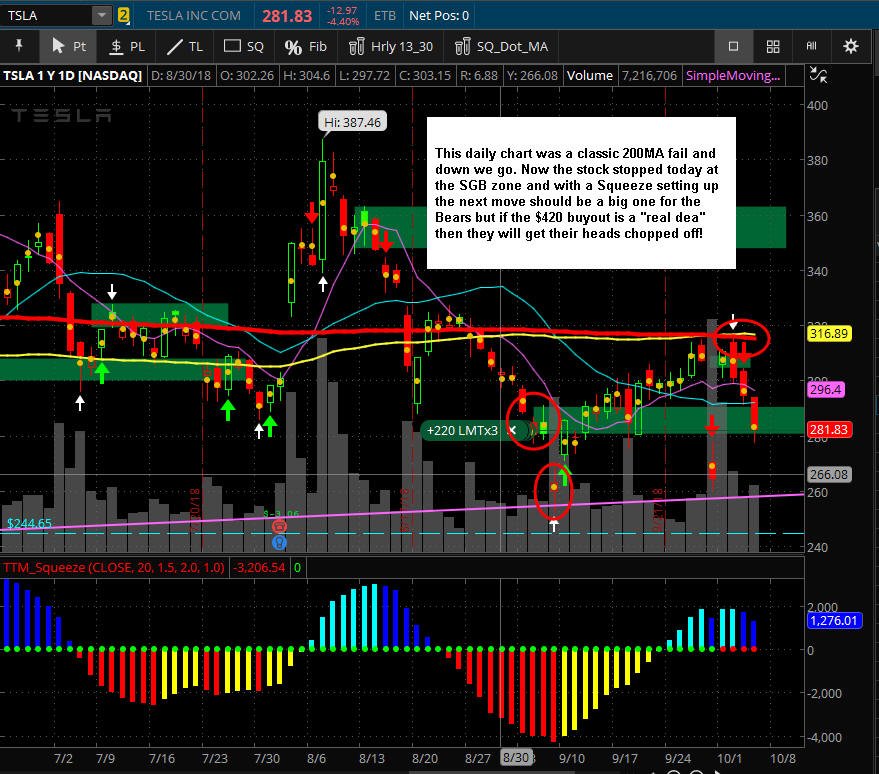Switch to grid chart layout
The width and height of the screenshot is (879, 774).
773,46
